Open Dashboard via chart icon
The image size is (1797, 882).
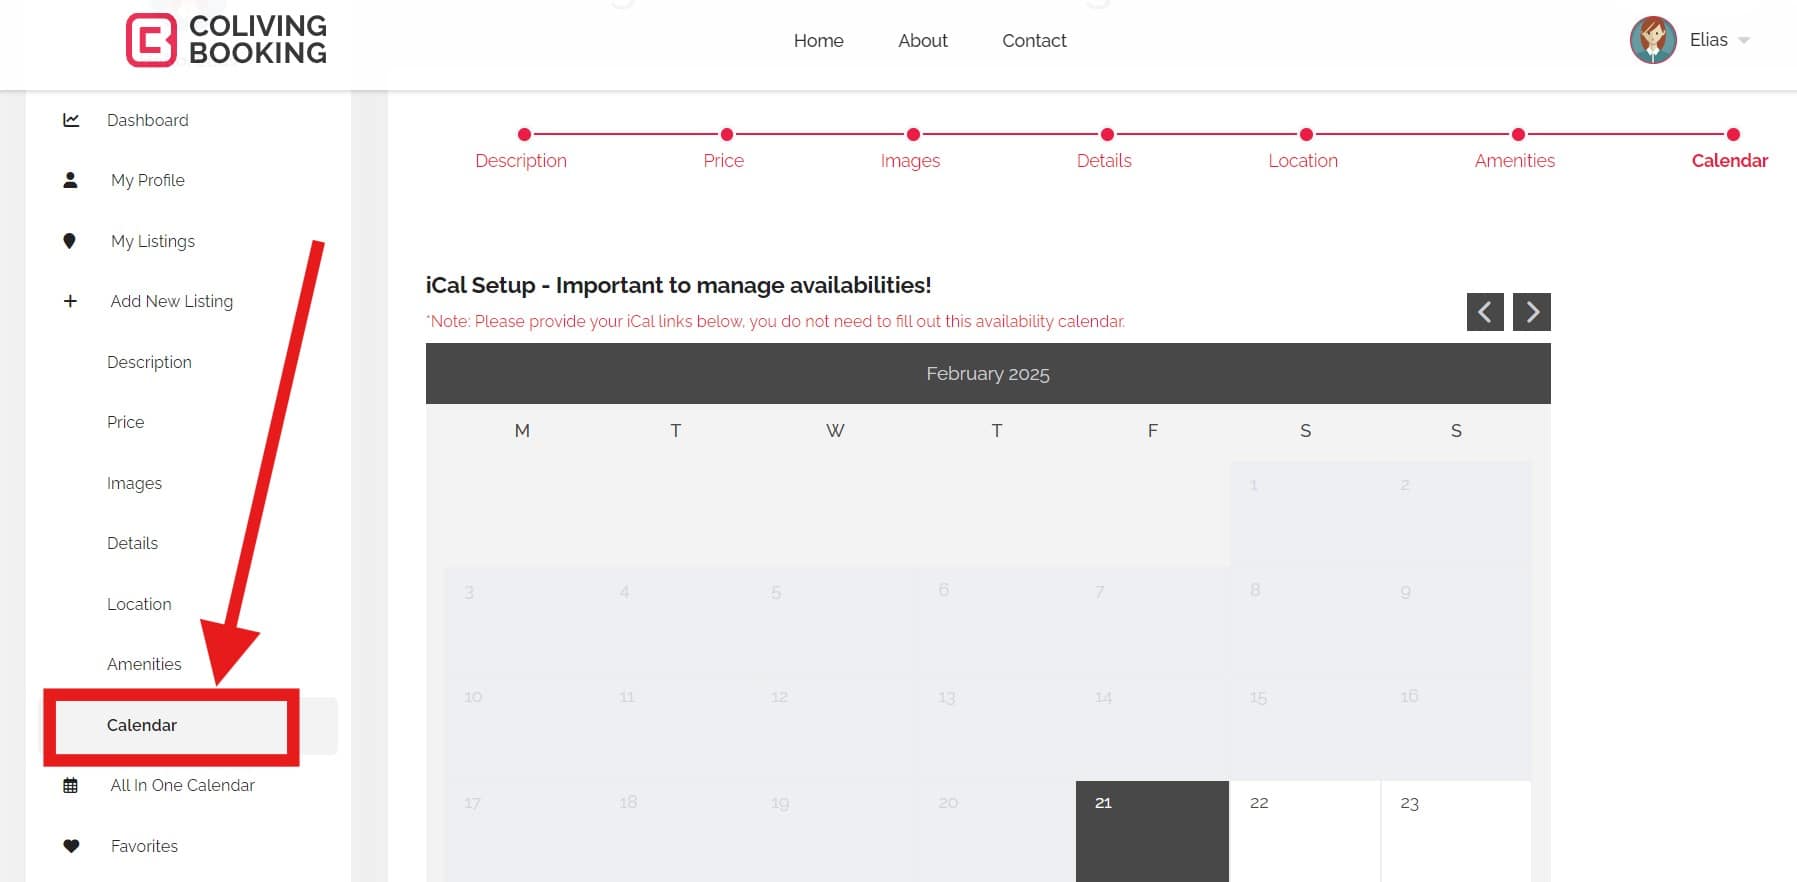coord(71,120)
